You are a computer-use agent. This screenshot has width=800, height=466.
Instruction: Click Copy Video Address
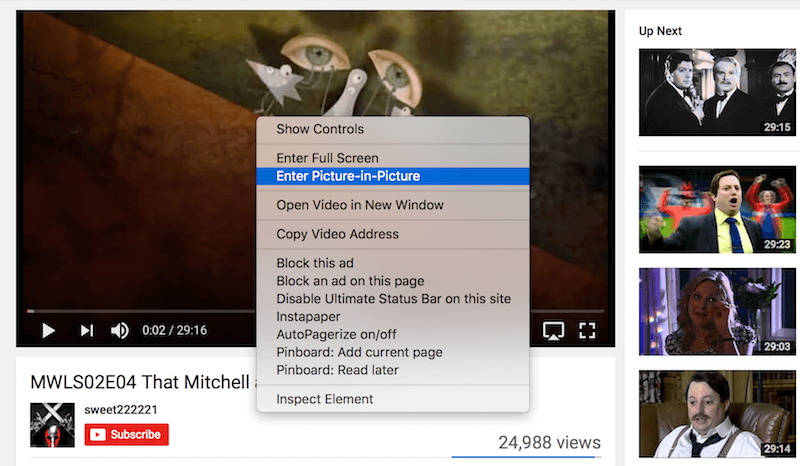click(337, 234)
